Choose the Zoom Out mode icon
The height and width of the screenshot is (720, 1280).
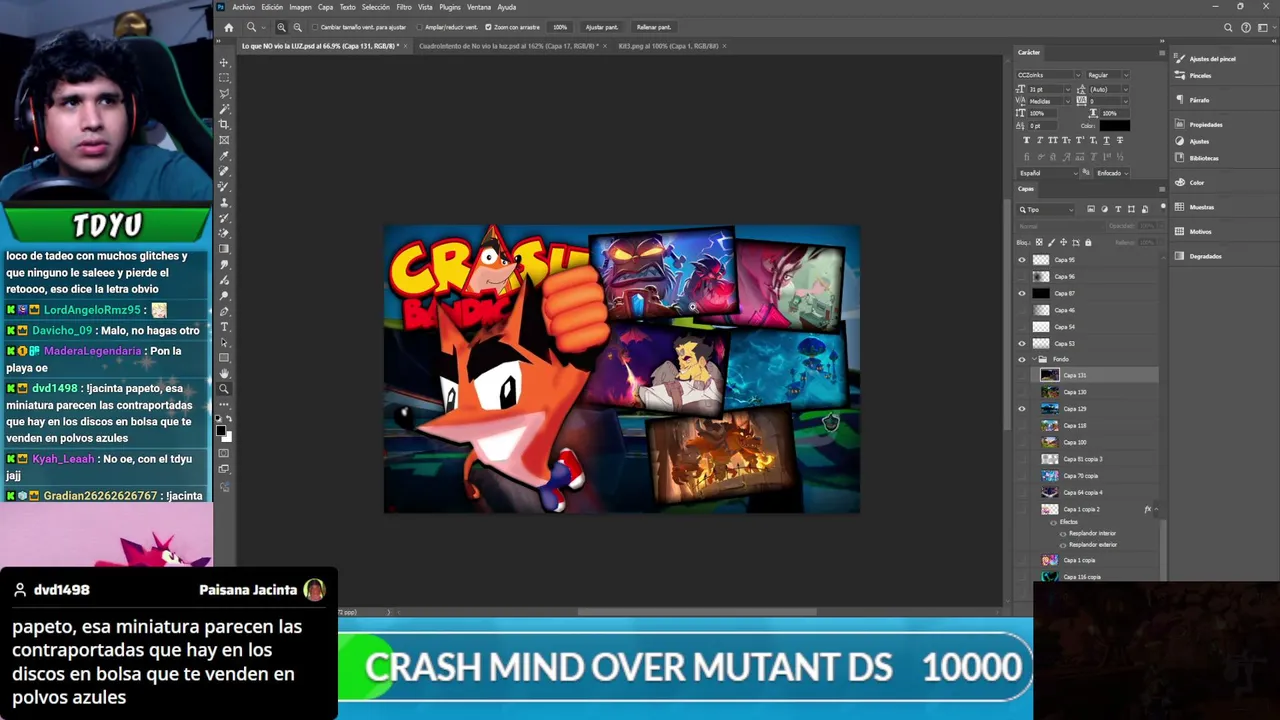[297, 27]
